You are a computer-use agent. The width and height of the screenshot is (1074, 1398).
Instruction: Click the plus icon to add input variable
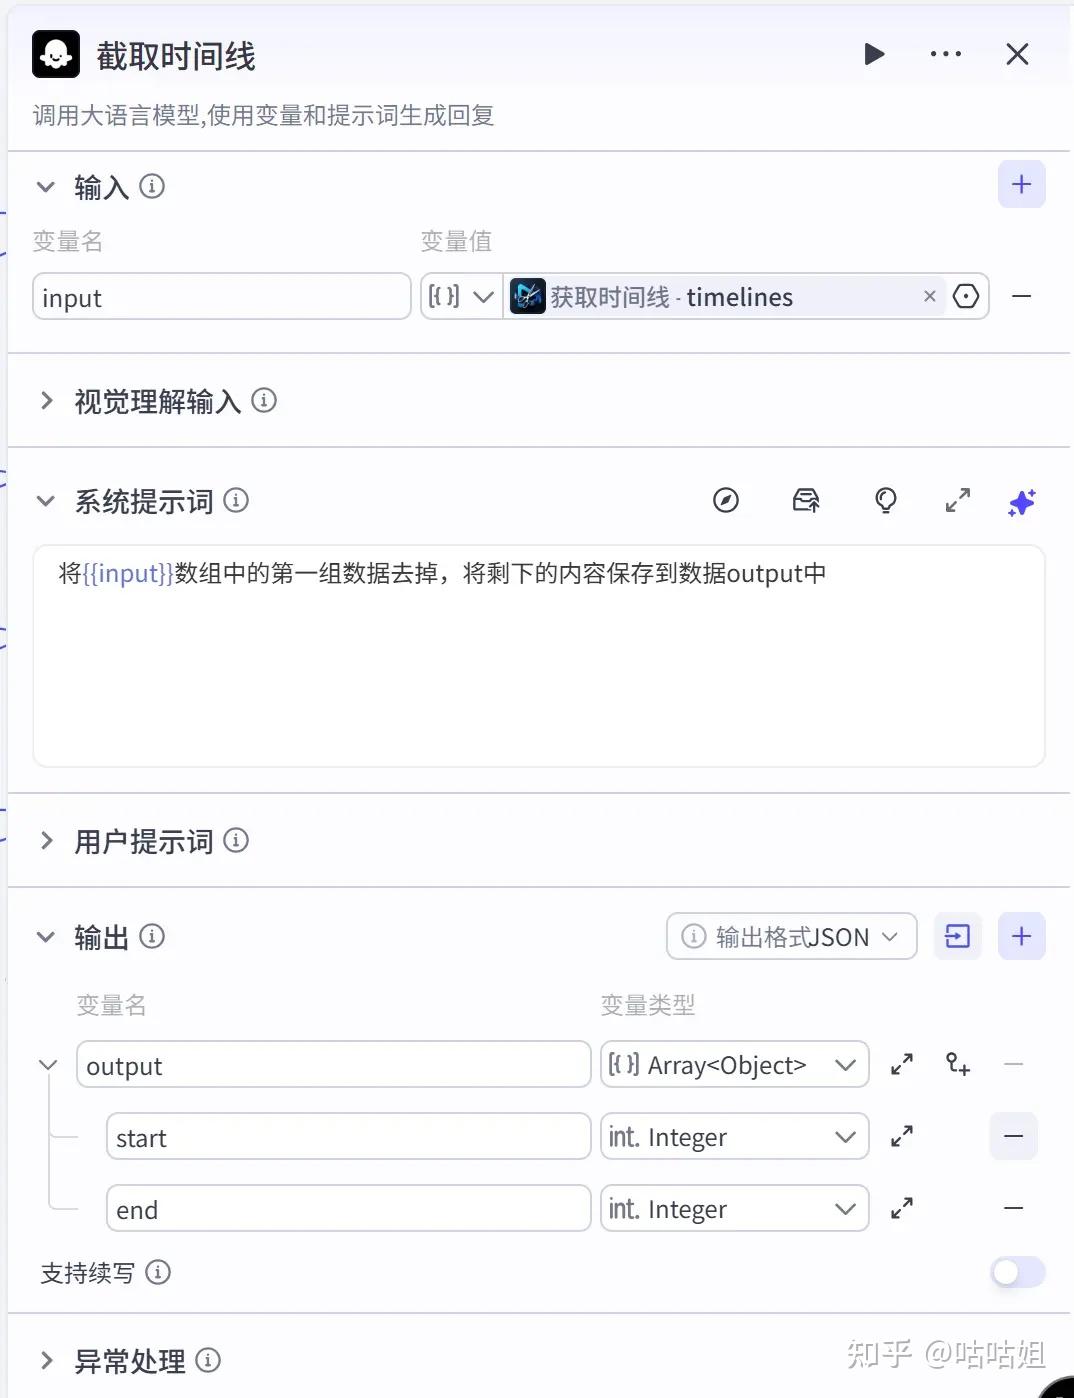click(x=1021, y=185)
